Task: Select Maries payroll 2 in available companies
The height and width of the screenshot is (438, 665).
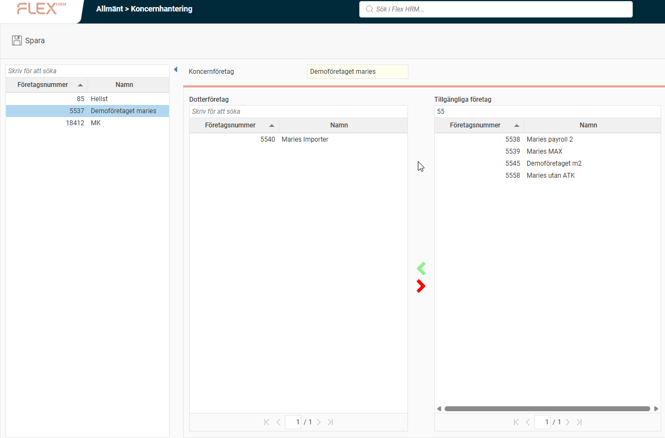Action: [549, 139]
